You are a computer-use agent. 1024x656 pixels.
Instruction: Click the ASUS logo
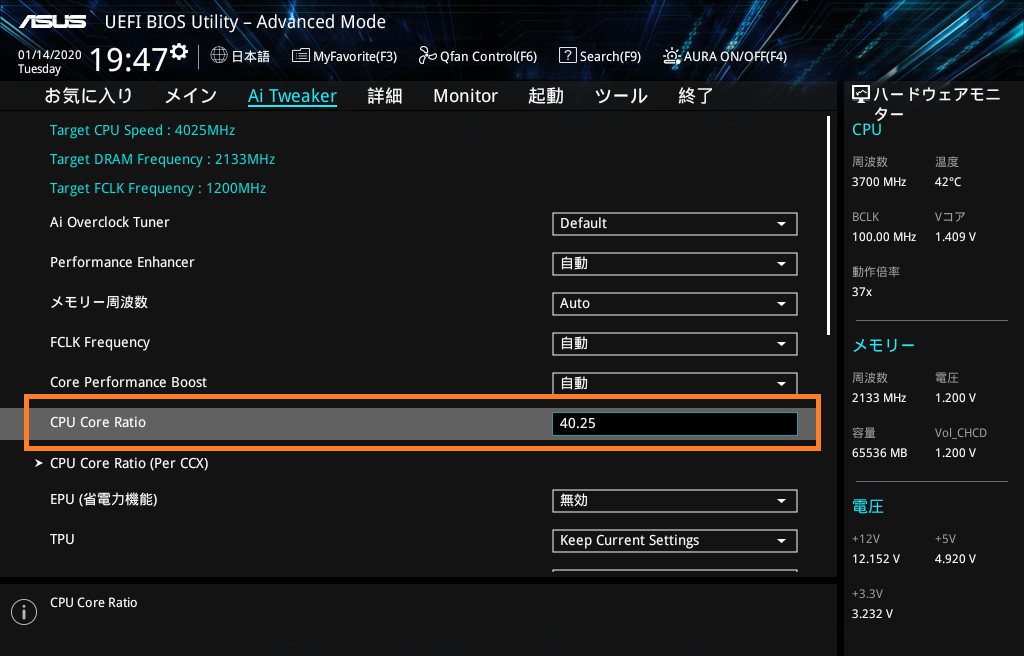[x=52, y=22]
